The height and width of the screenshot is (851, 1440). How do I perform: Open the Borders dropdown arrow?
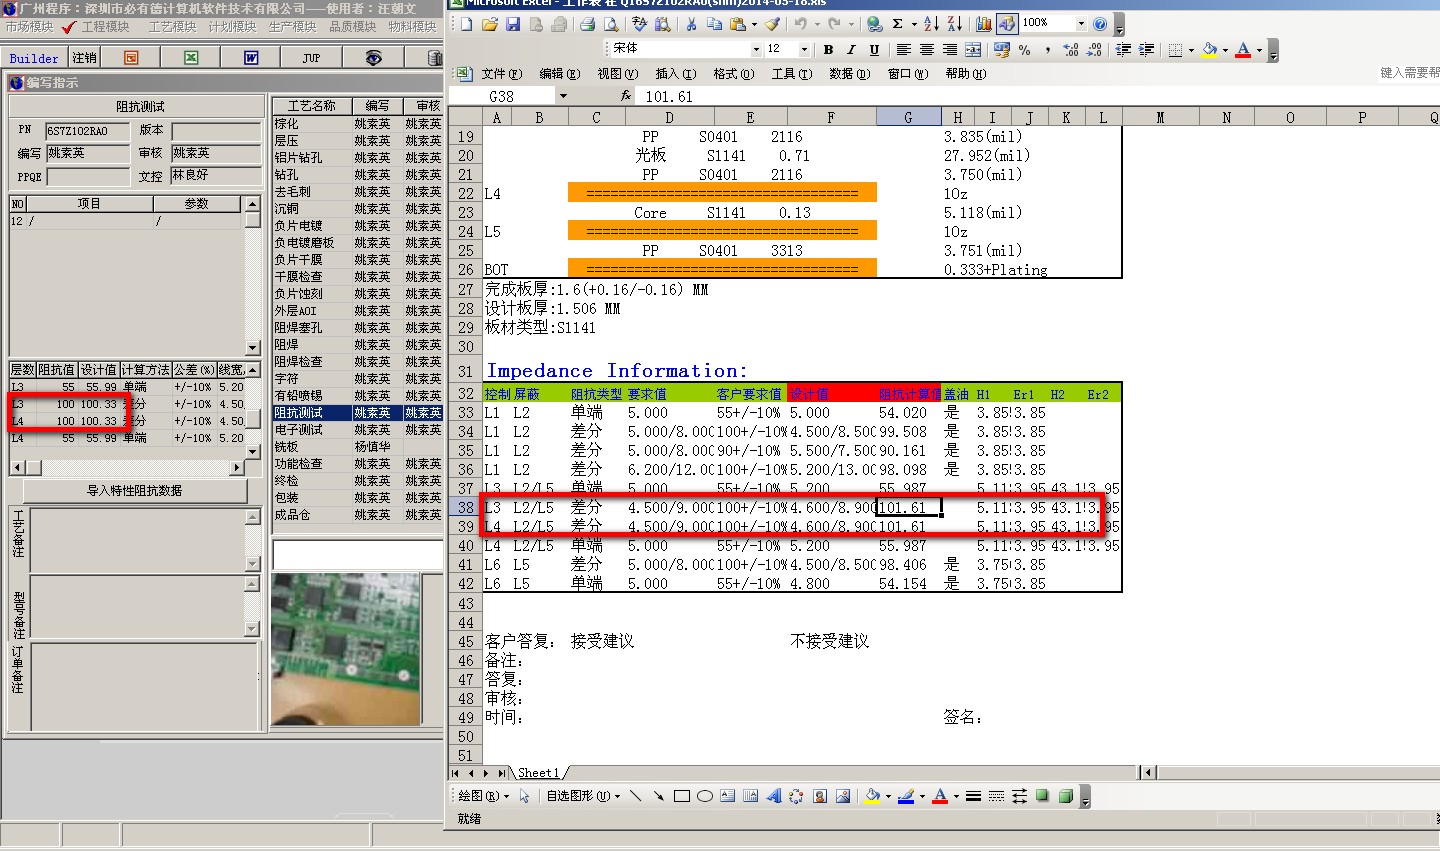pyautogui.click(x=1191, y=50)
